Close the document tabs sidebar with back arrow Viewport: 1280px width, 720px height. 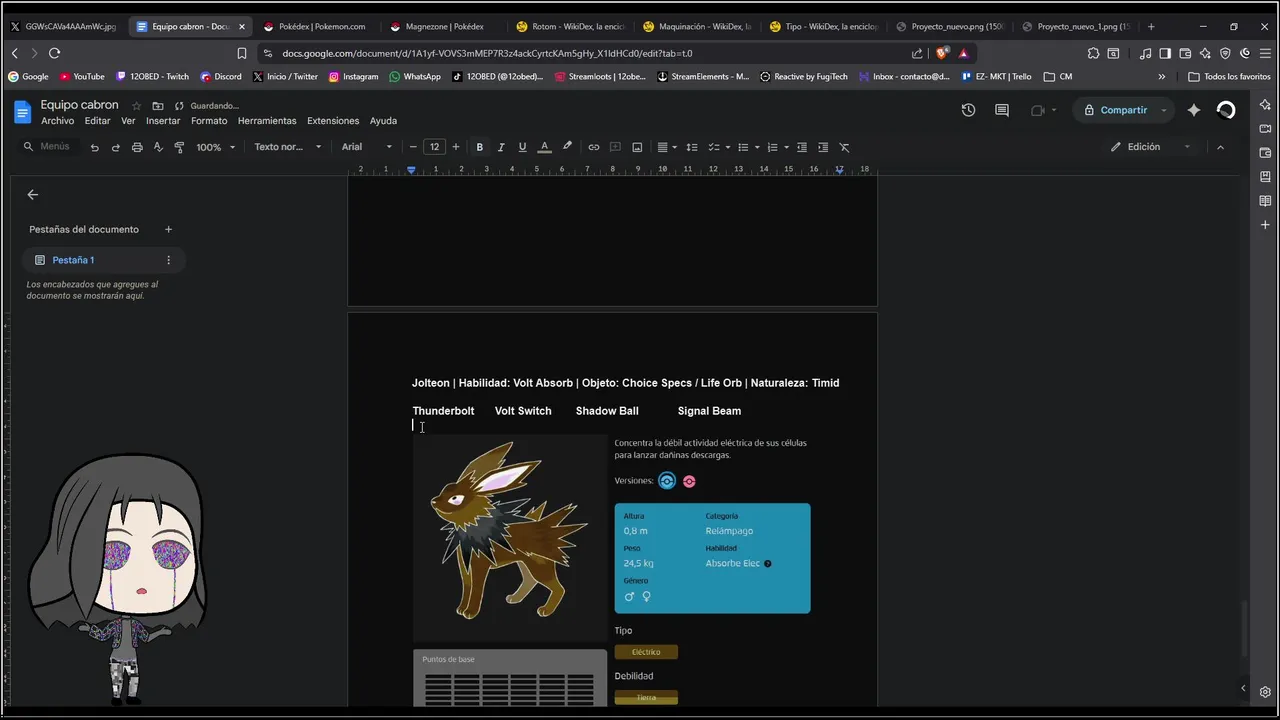tap(33, 195)
